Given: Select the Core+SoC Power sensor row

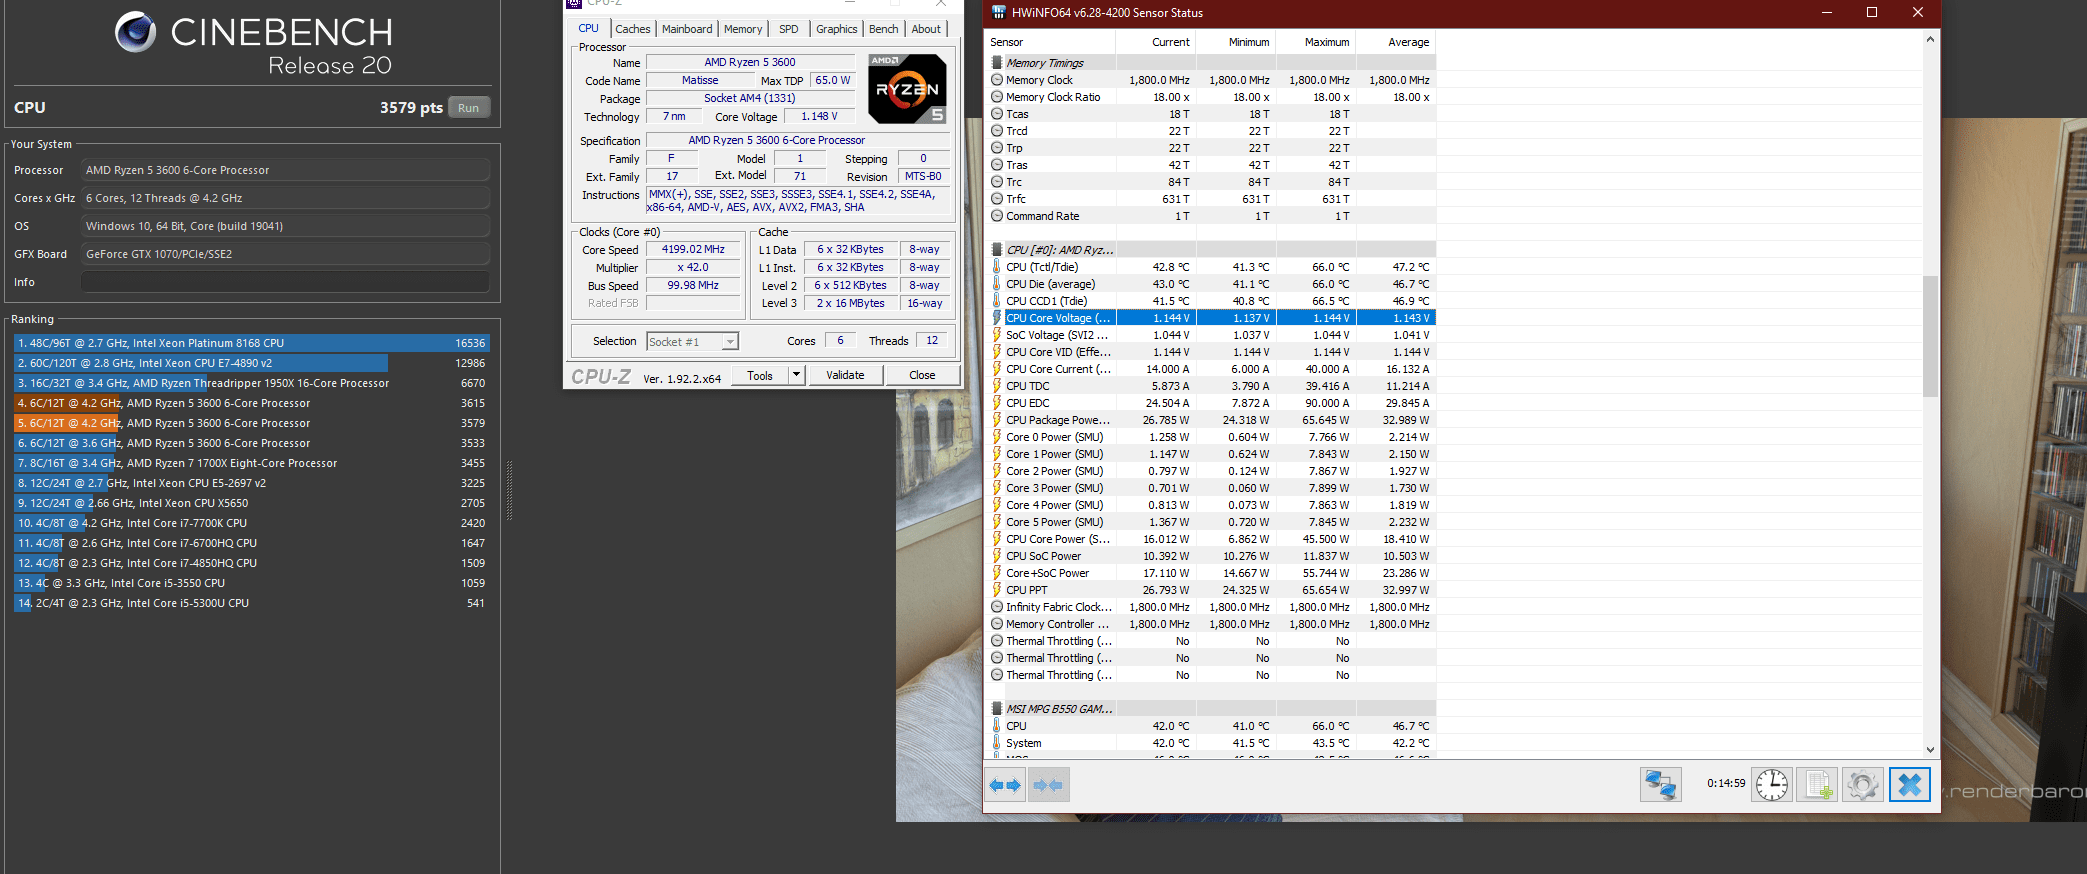Looking at the screenshot, I should (1211, 573).
